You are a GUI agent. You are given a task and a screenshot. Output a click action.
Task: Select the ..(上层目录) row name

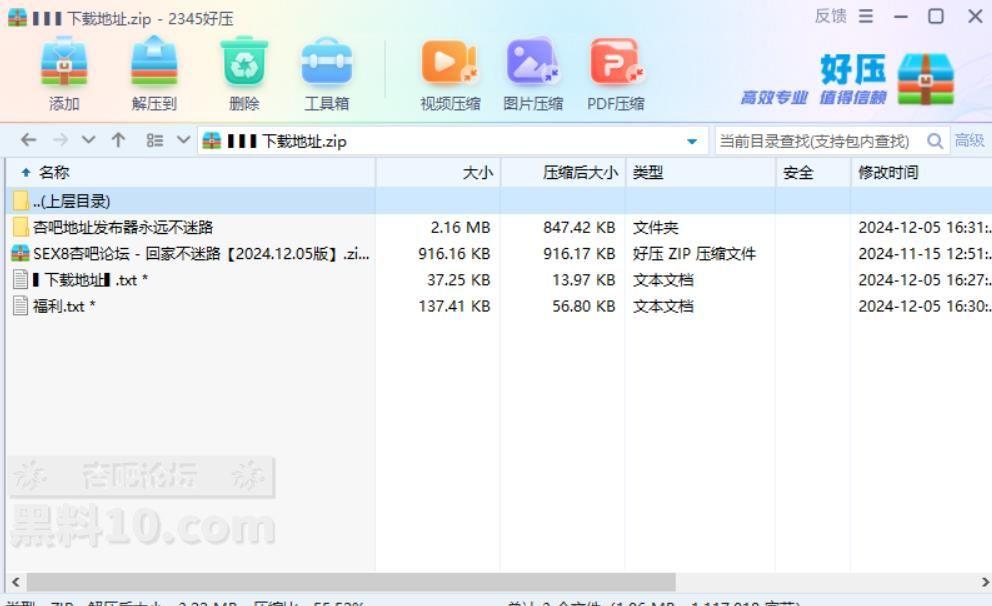(x=71, y=201)
